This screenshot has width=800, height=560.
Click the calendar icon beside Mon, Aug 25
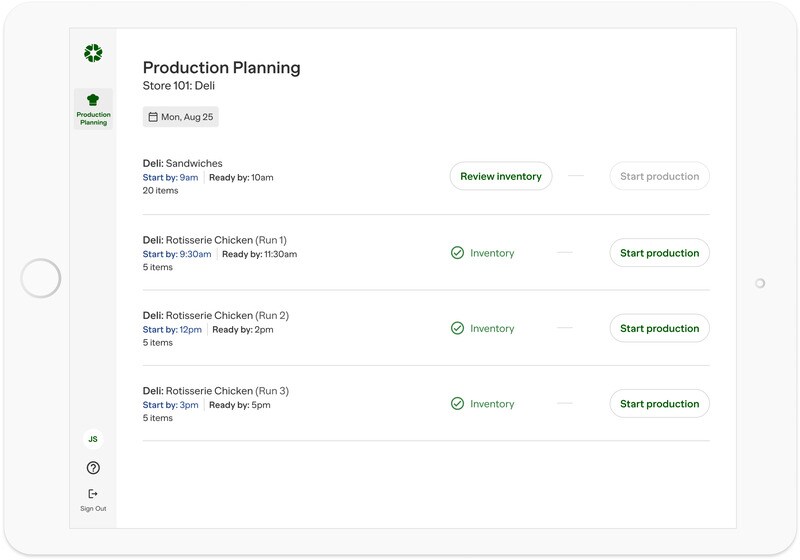[x=153, y=117]
